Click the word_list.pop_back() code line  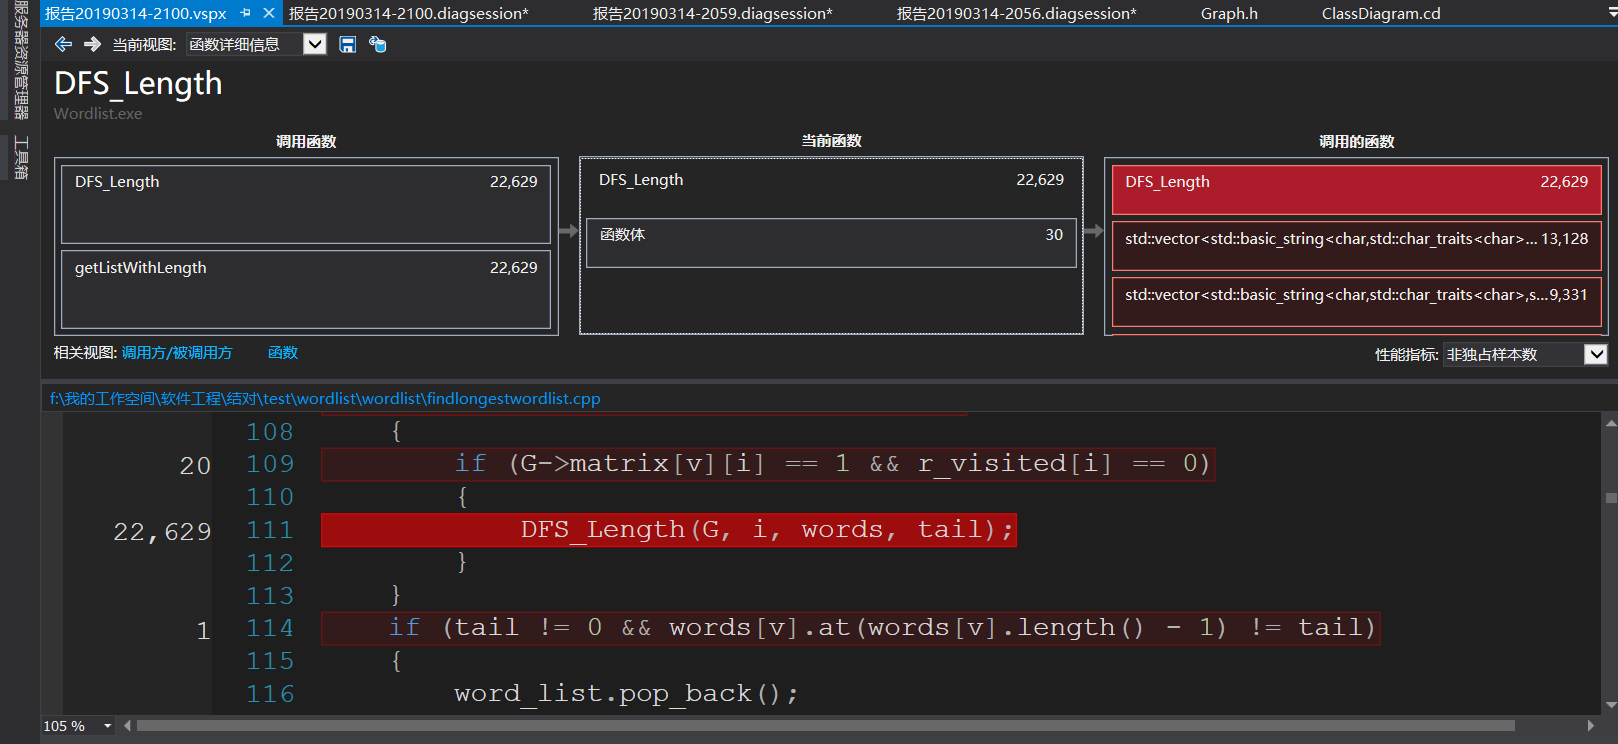point(626,693)
